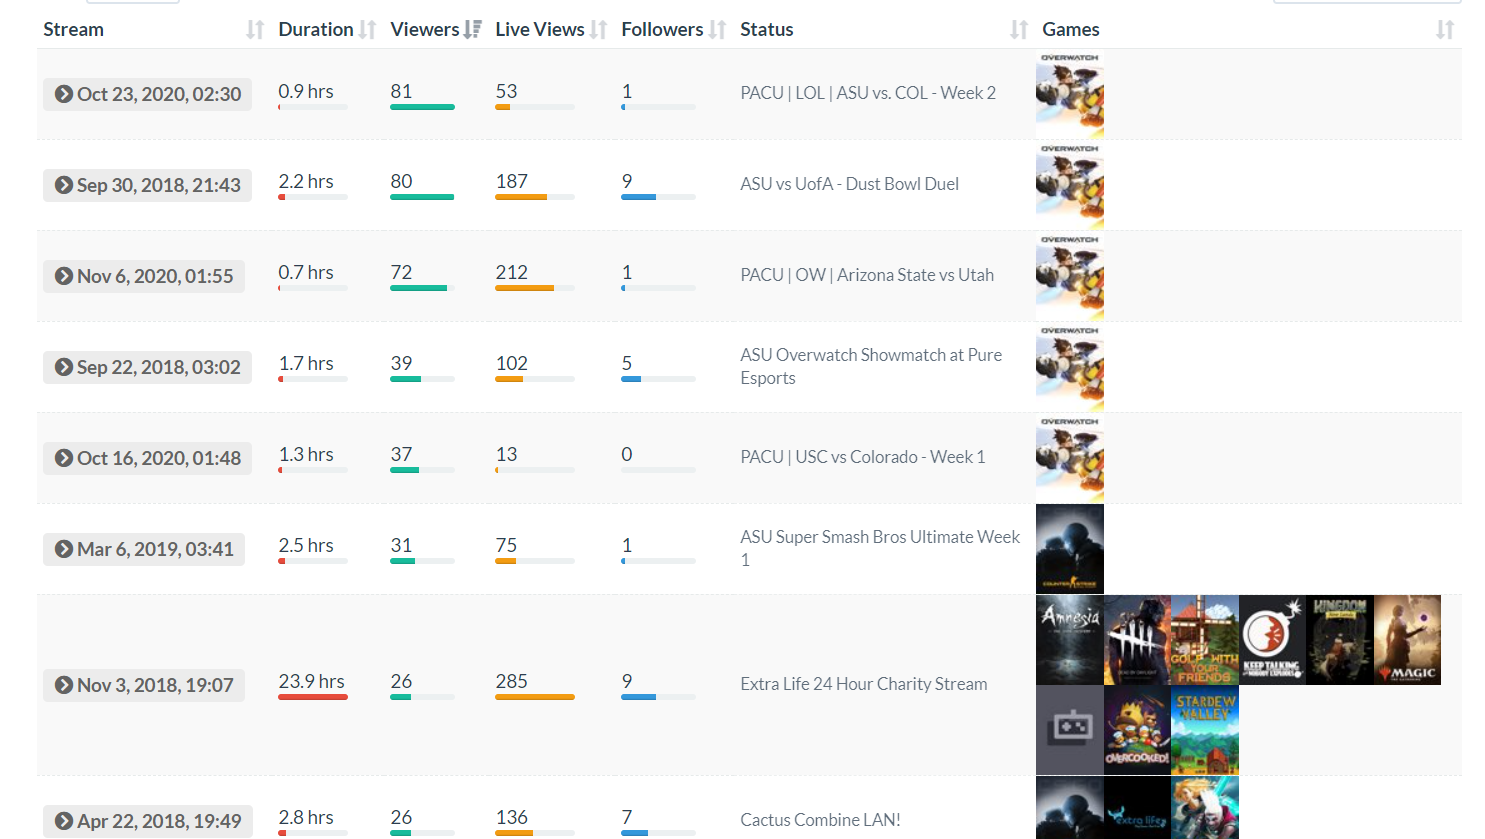Click the Kingdom game thumbnail
Image resolution: width=1485 pixels, height=839 pixels.
(x=1340, y=640)
